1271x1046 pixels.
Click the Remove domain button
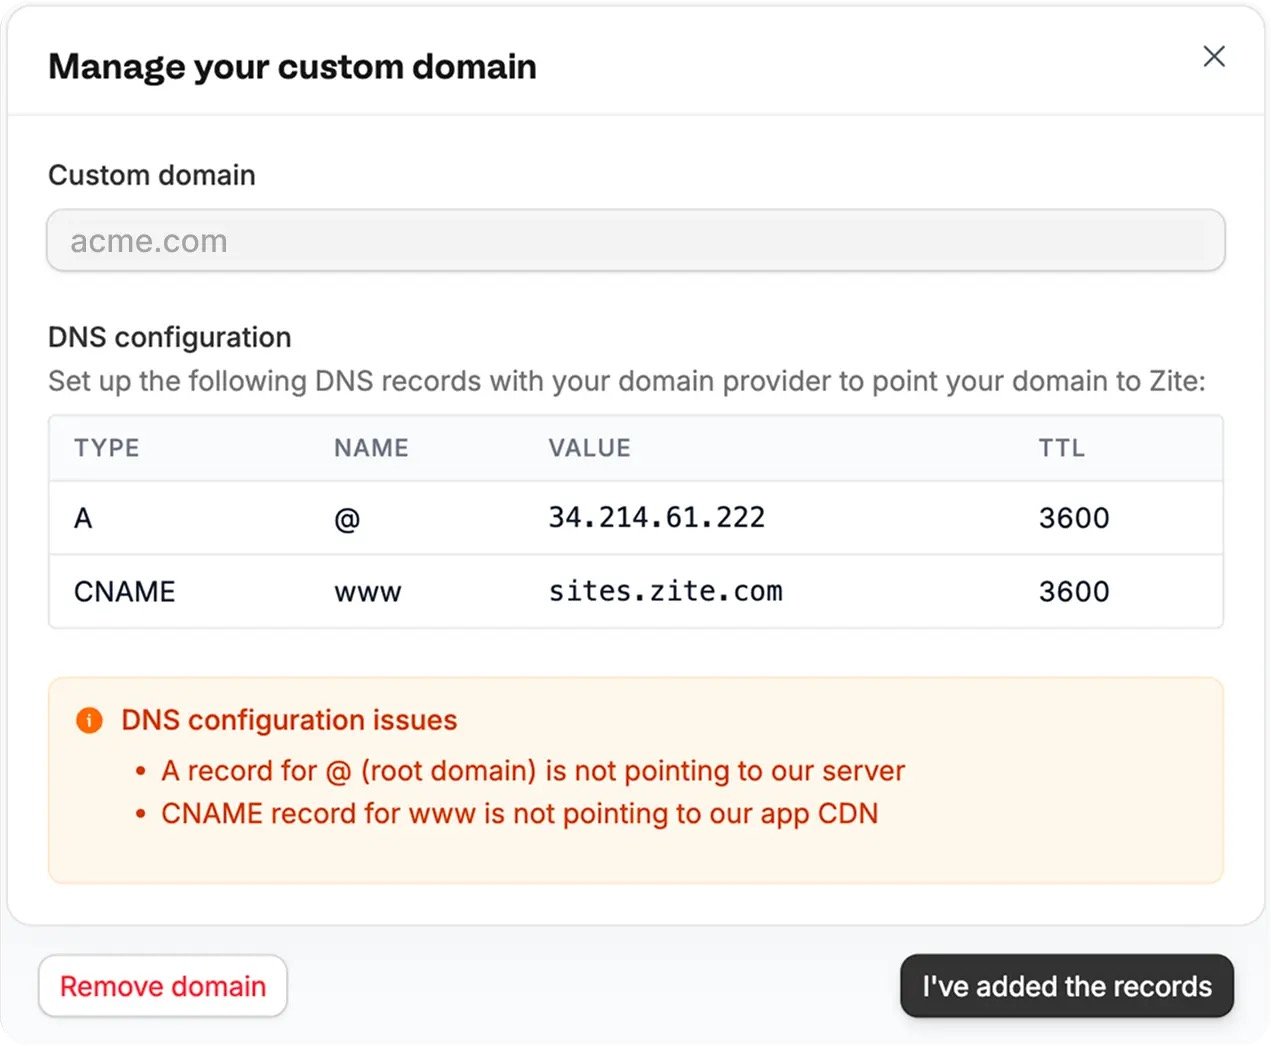pyautogui.click(x=163, y=986)
